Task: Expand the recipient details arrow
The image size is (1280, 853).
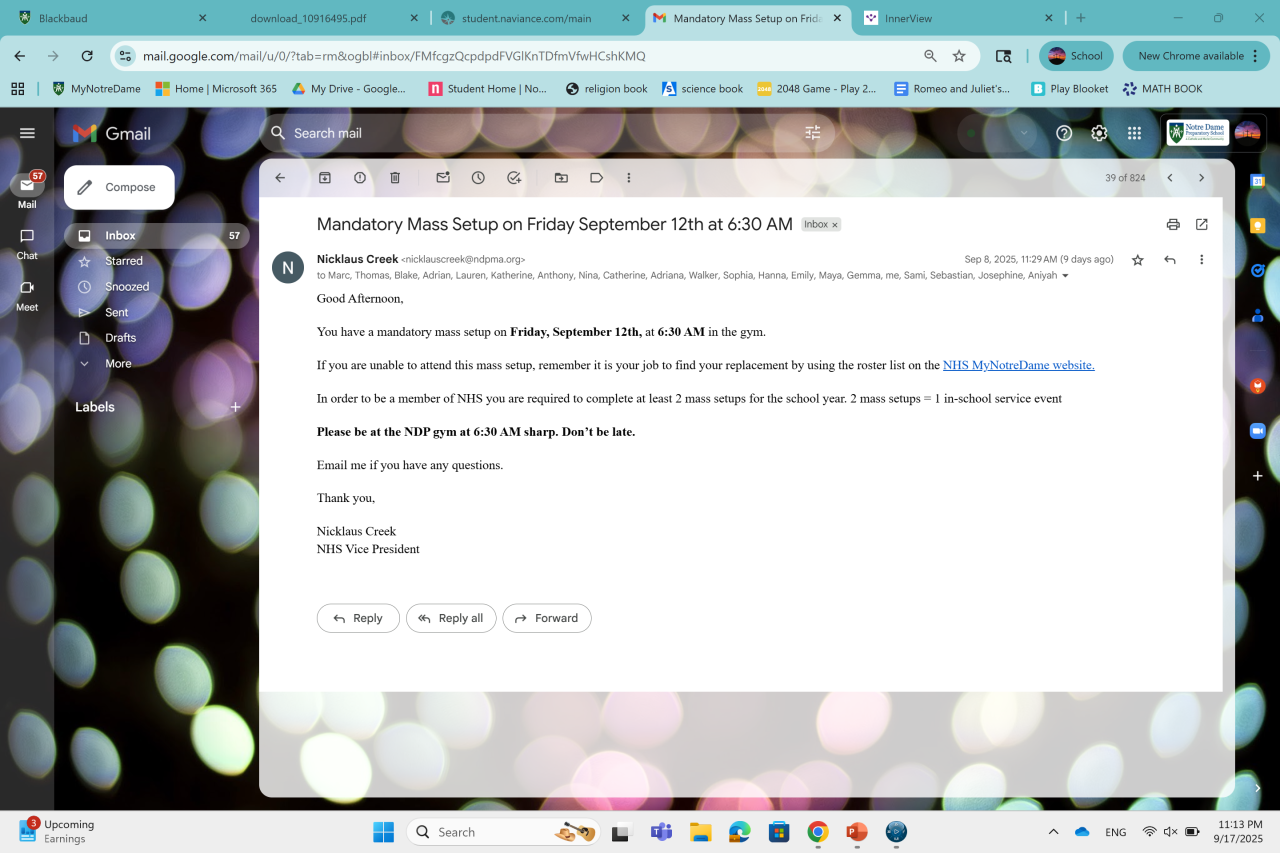Action: tap(1065, 276)
